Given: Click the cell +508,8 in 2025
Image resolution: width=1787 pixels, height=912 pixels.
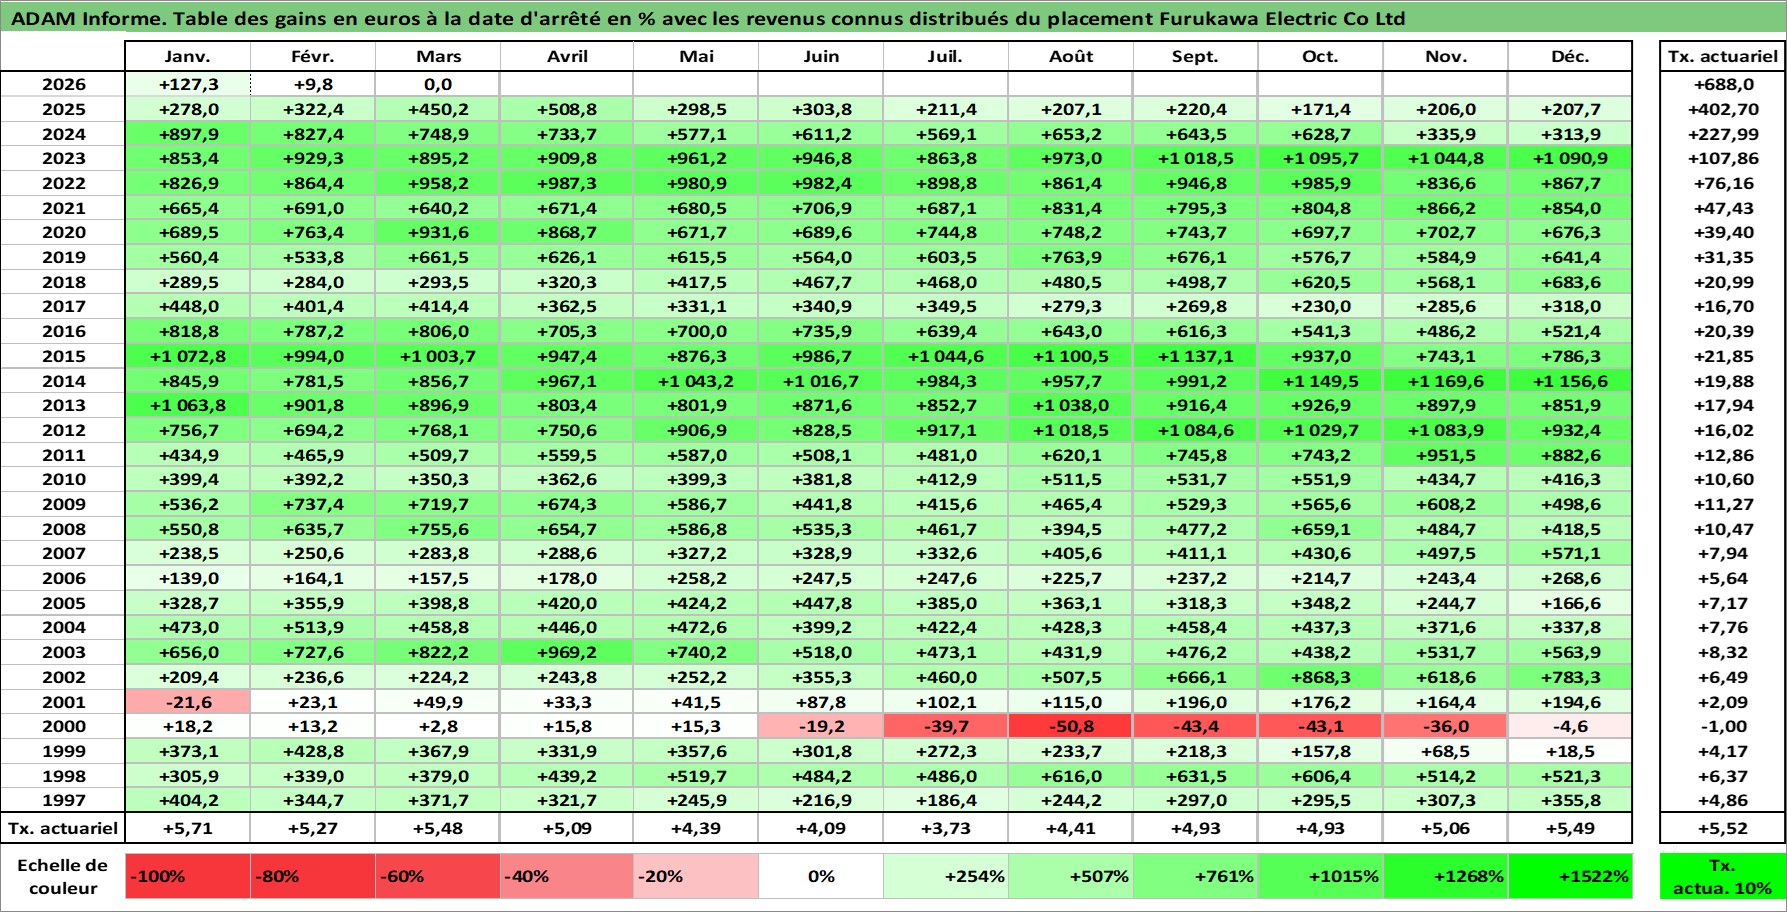Looking at the screenshot, I should pos(567,109).
